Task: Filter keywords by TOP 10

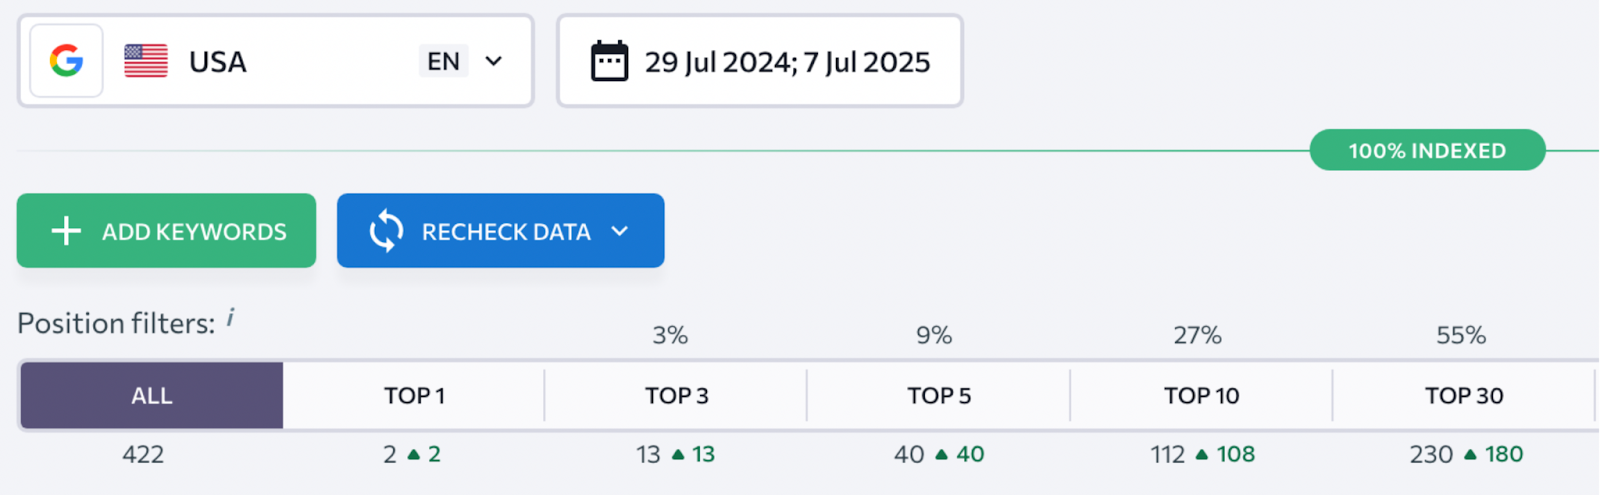Action: (x=1201, y=395)
